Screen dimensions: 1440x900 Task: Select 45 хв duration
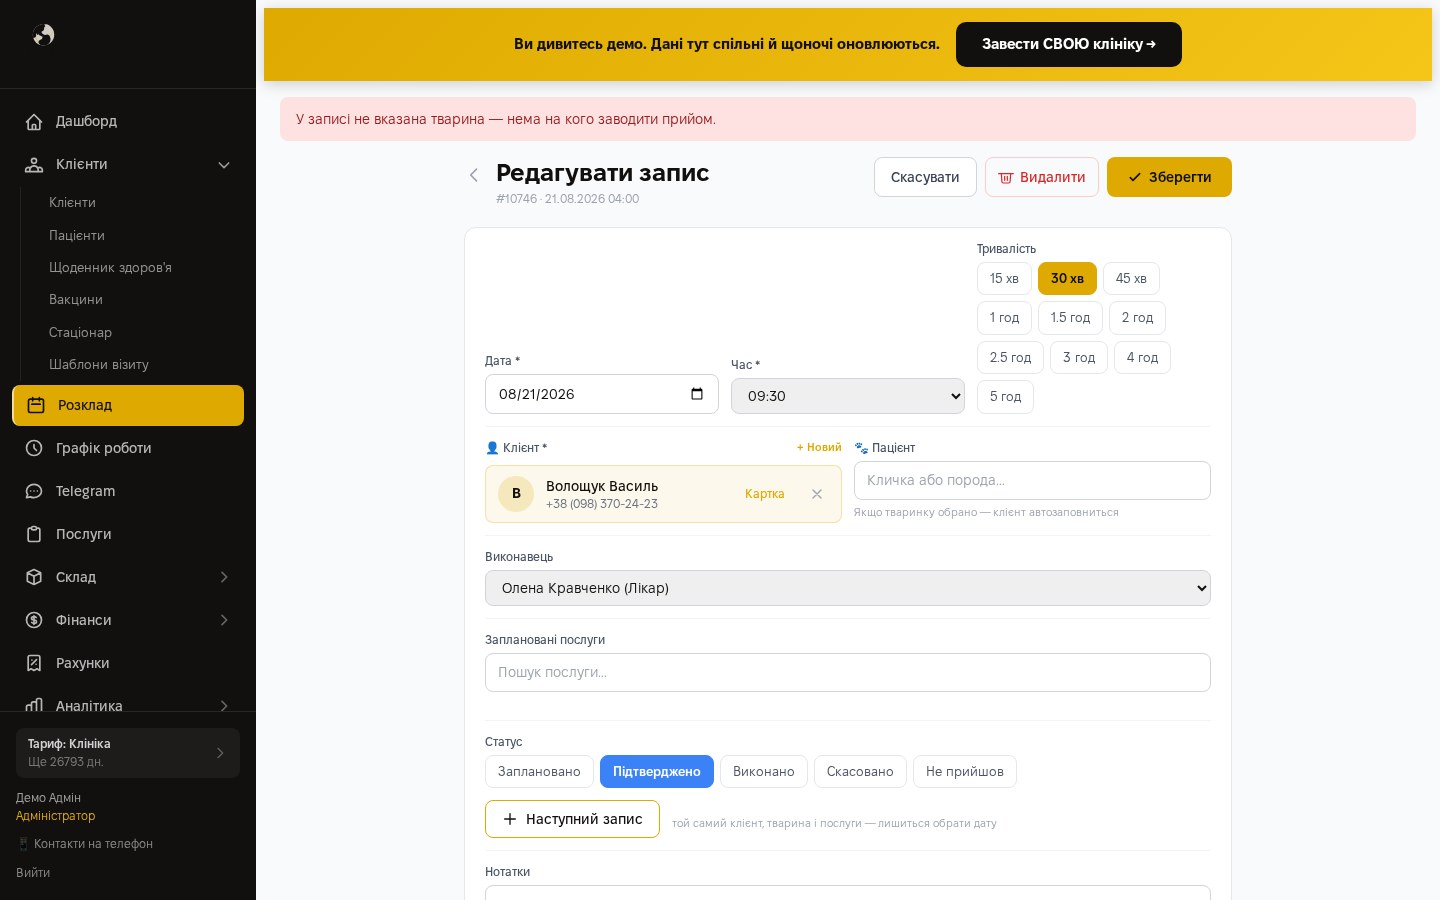coord(1131,278)
